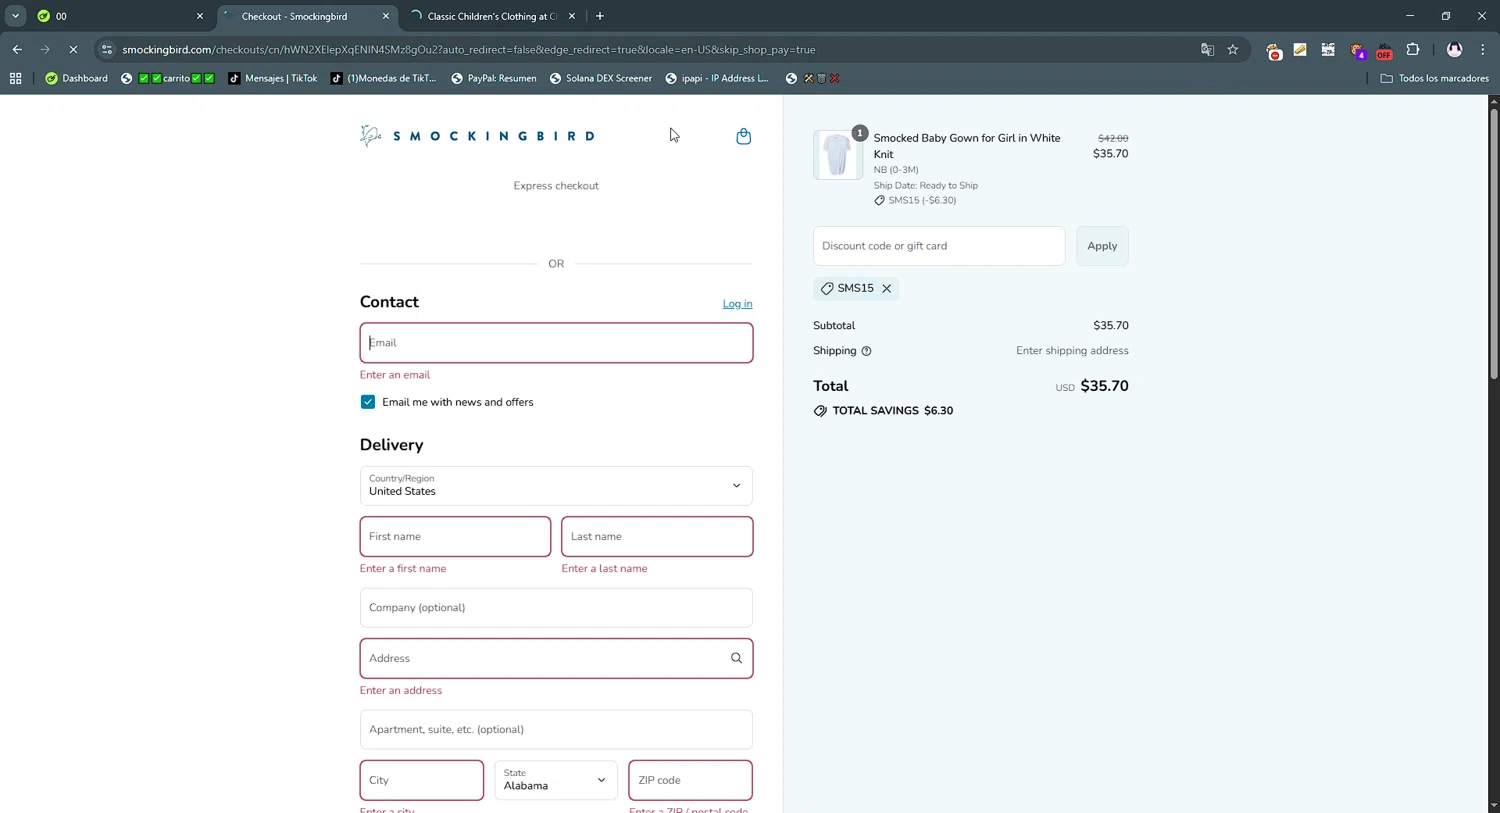Screen dimensions: 1500x813
Task: Click the gold bar extension icon
Action: (x=1300, y=49)
